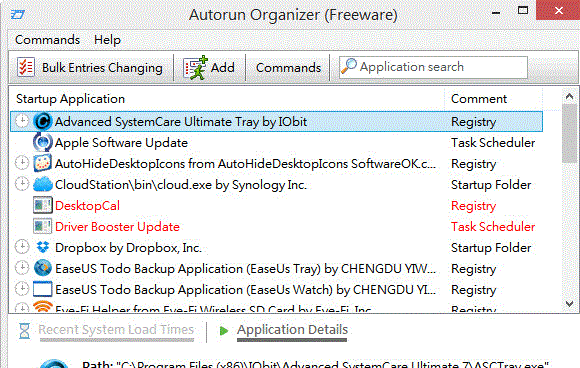
Task: Toggle delay clock for AutoHideDesktopIcons entry
Action: (22, 163)
